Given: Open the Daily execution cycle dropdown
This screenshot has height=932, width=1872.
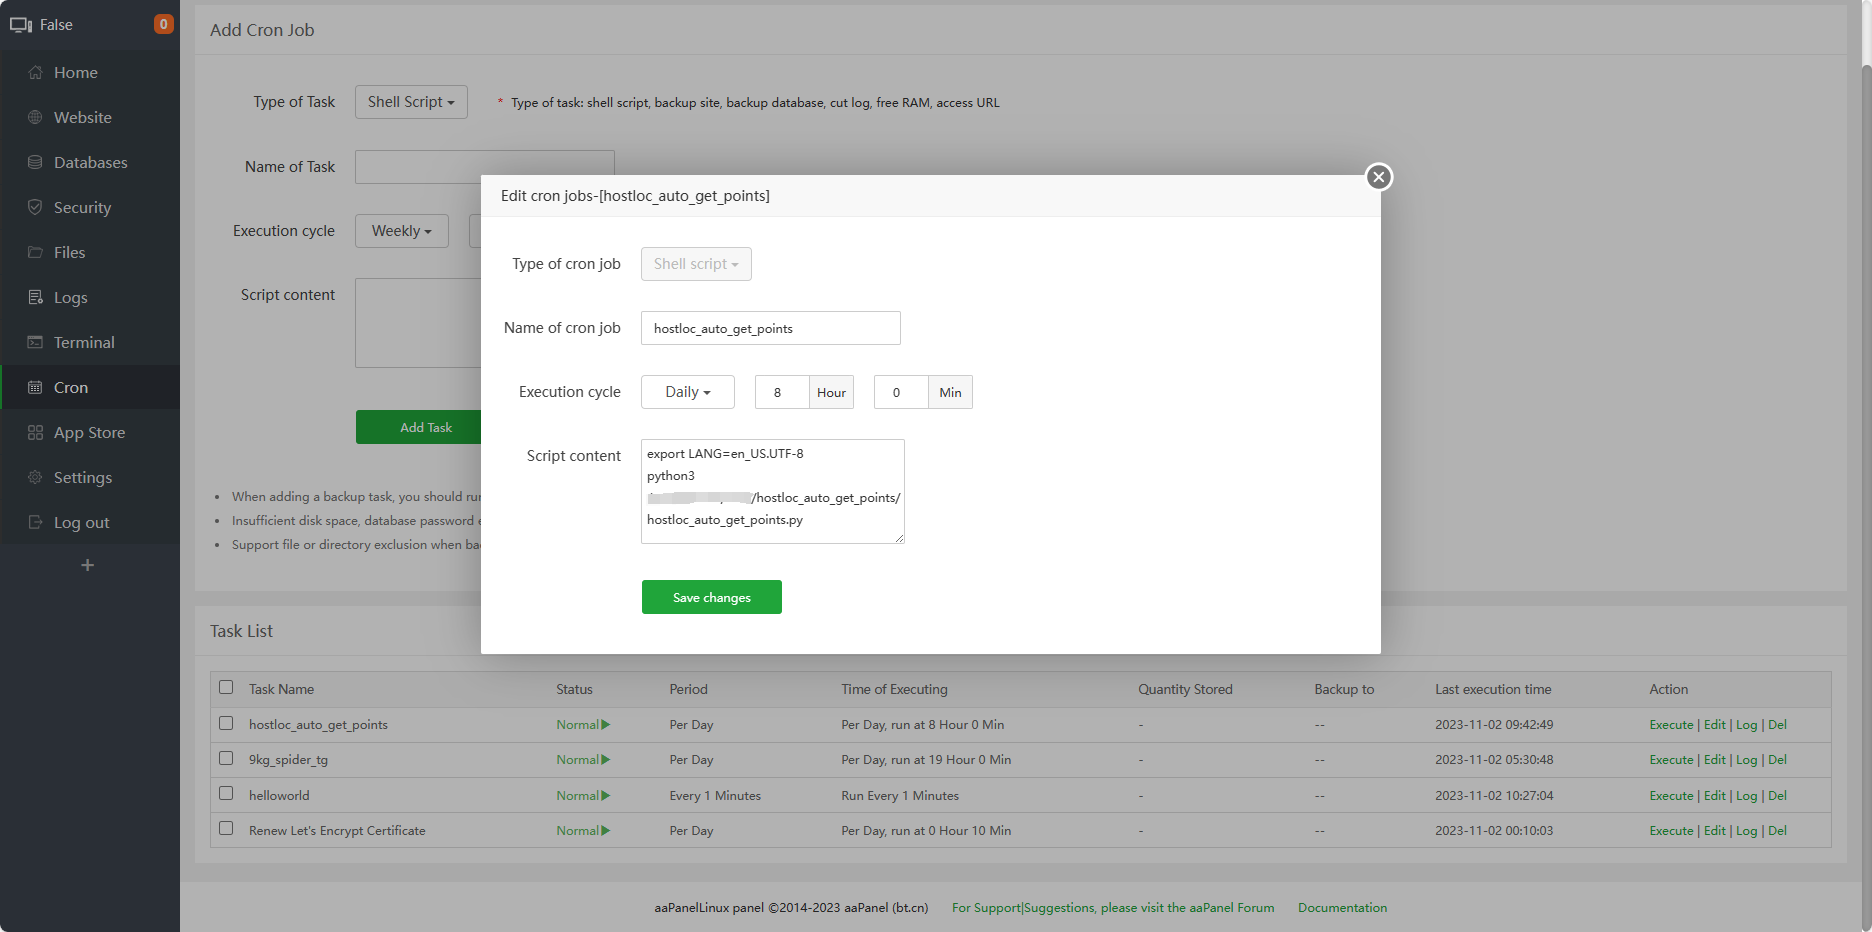Looking at the screenshot, I should (688, 392).
